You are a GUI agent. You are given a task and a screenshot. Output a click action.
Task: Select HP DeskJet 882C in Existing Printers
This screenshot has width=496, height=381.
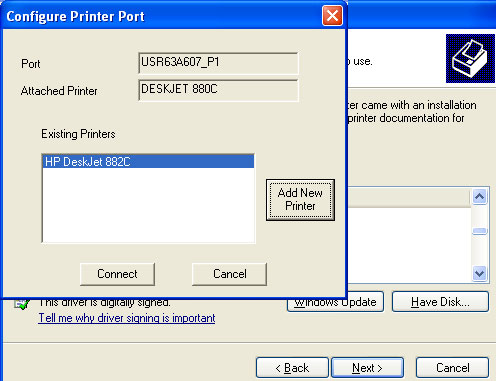[148, 162]
